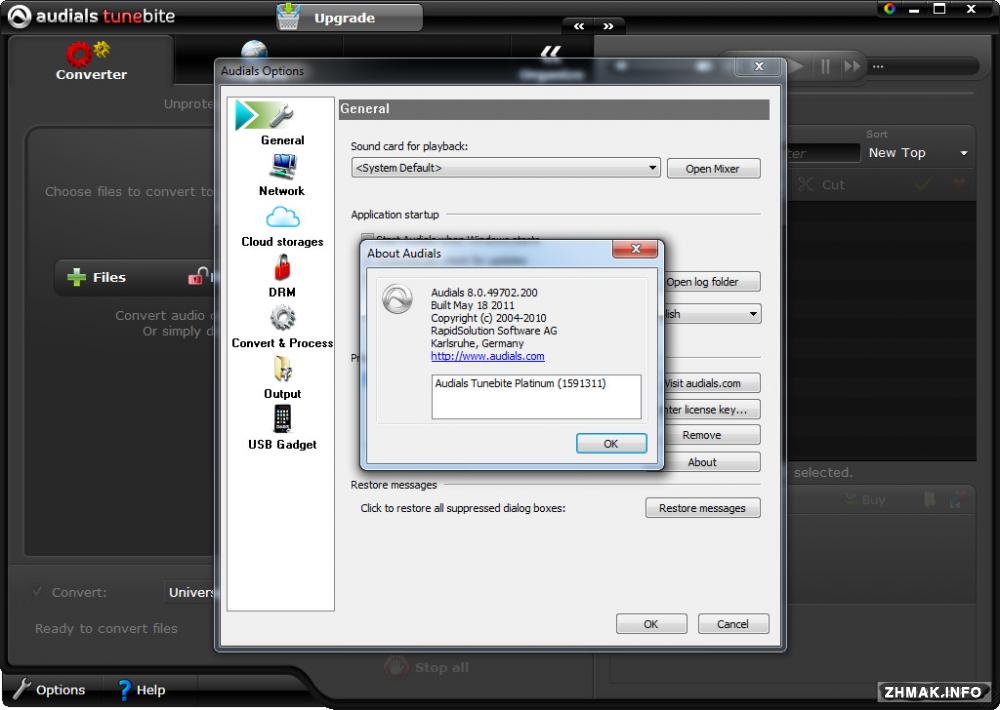The height and width of the screenshot is (710, 1000).
Task: Click the globe tab icon
Action: click(254, 50)
